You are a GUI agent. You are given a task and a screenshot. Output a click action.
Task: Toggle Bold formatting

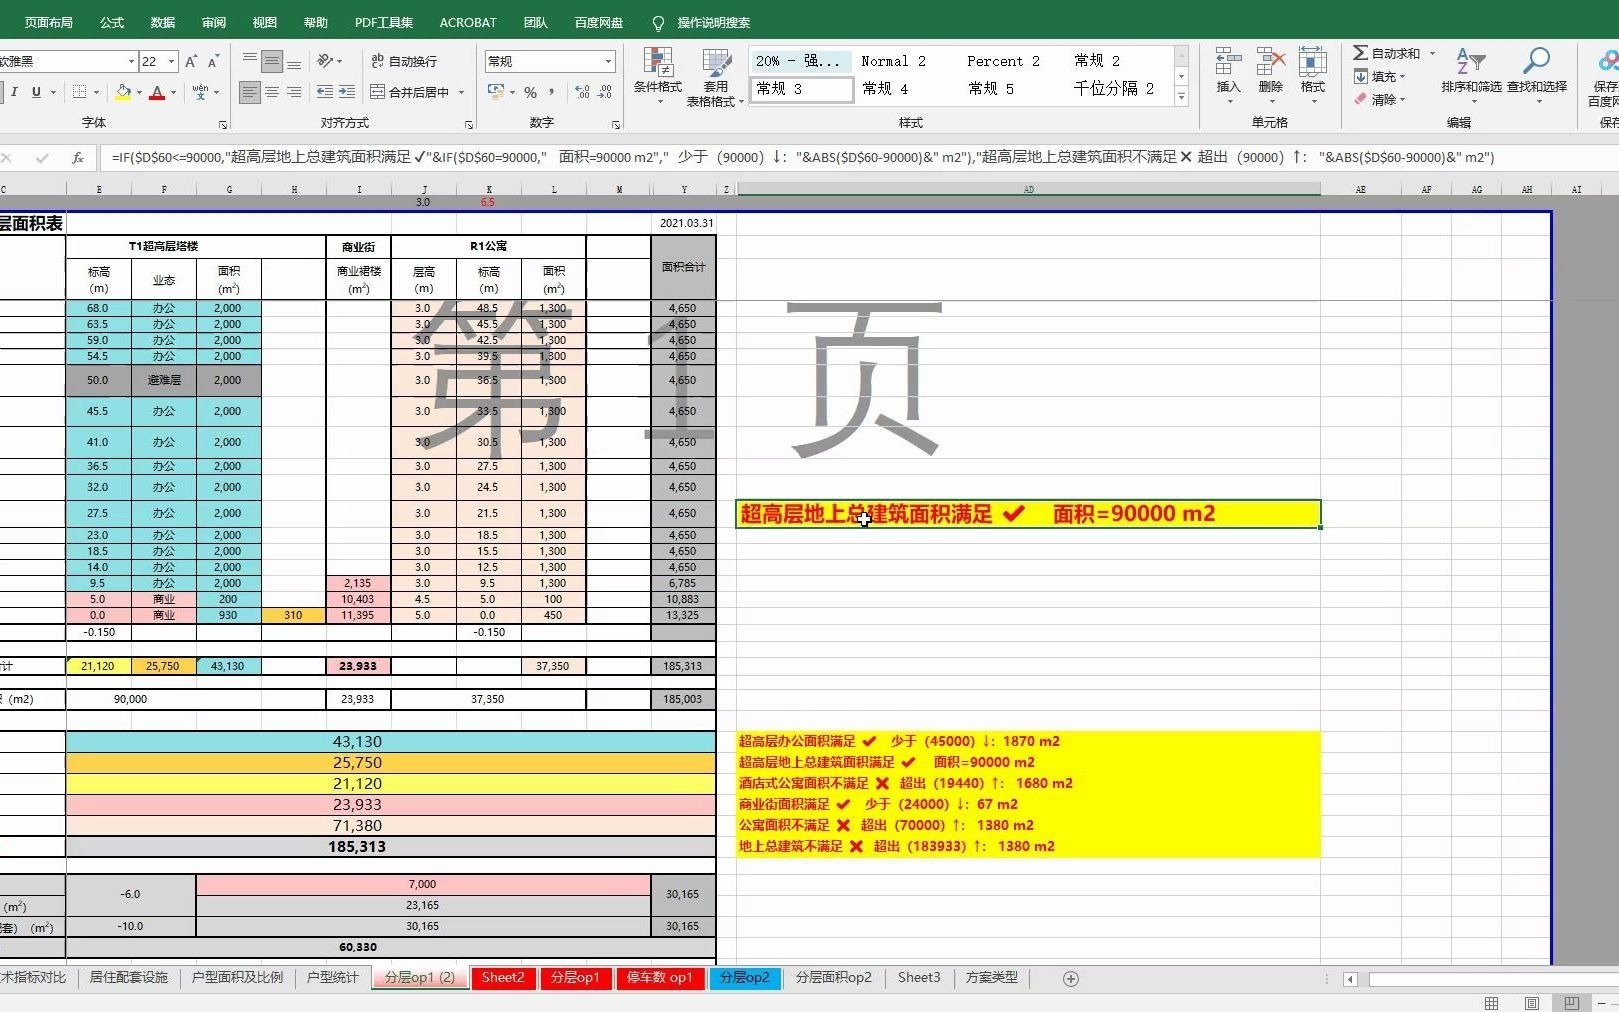(0, 91)
